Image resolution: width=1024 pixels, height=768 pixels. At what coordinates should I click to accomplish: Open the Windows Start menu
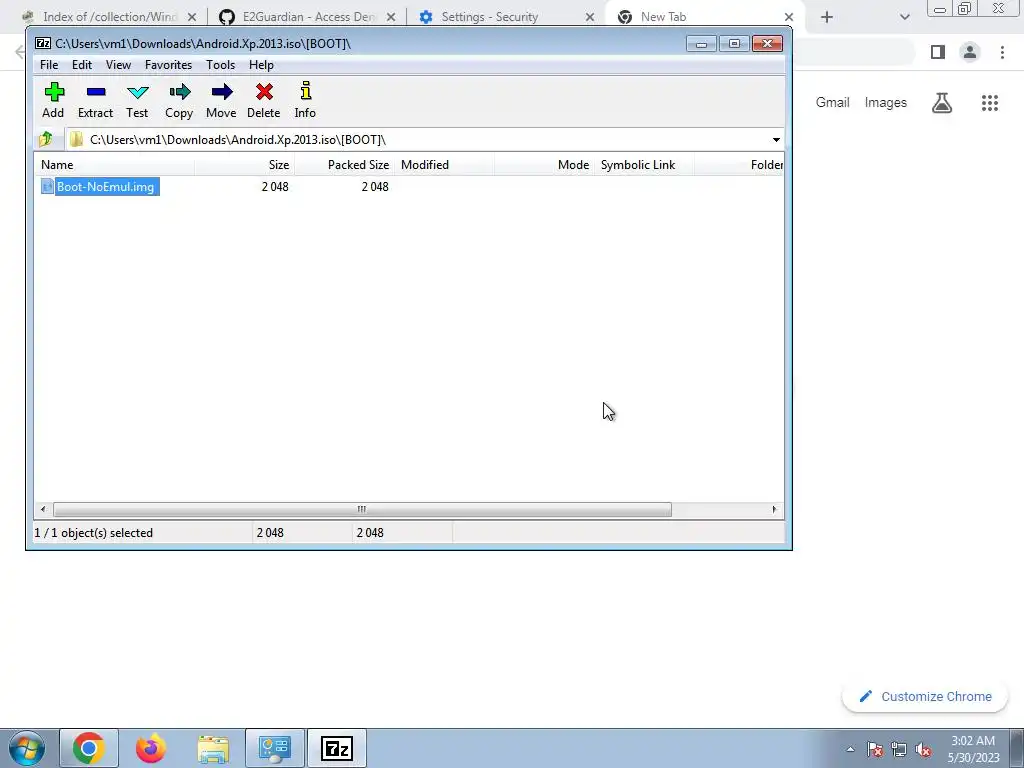tap(26, 748)
